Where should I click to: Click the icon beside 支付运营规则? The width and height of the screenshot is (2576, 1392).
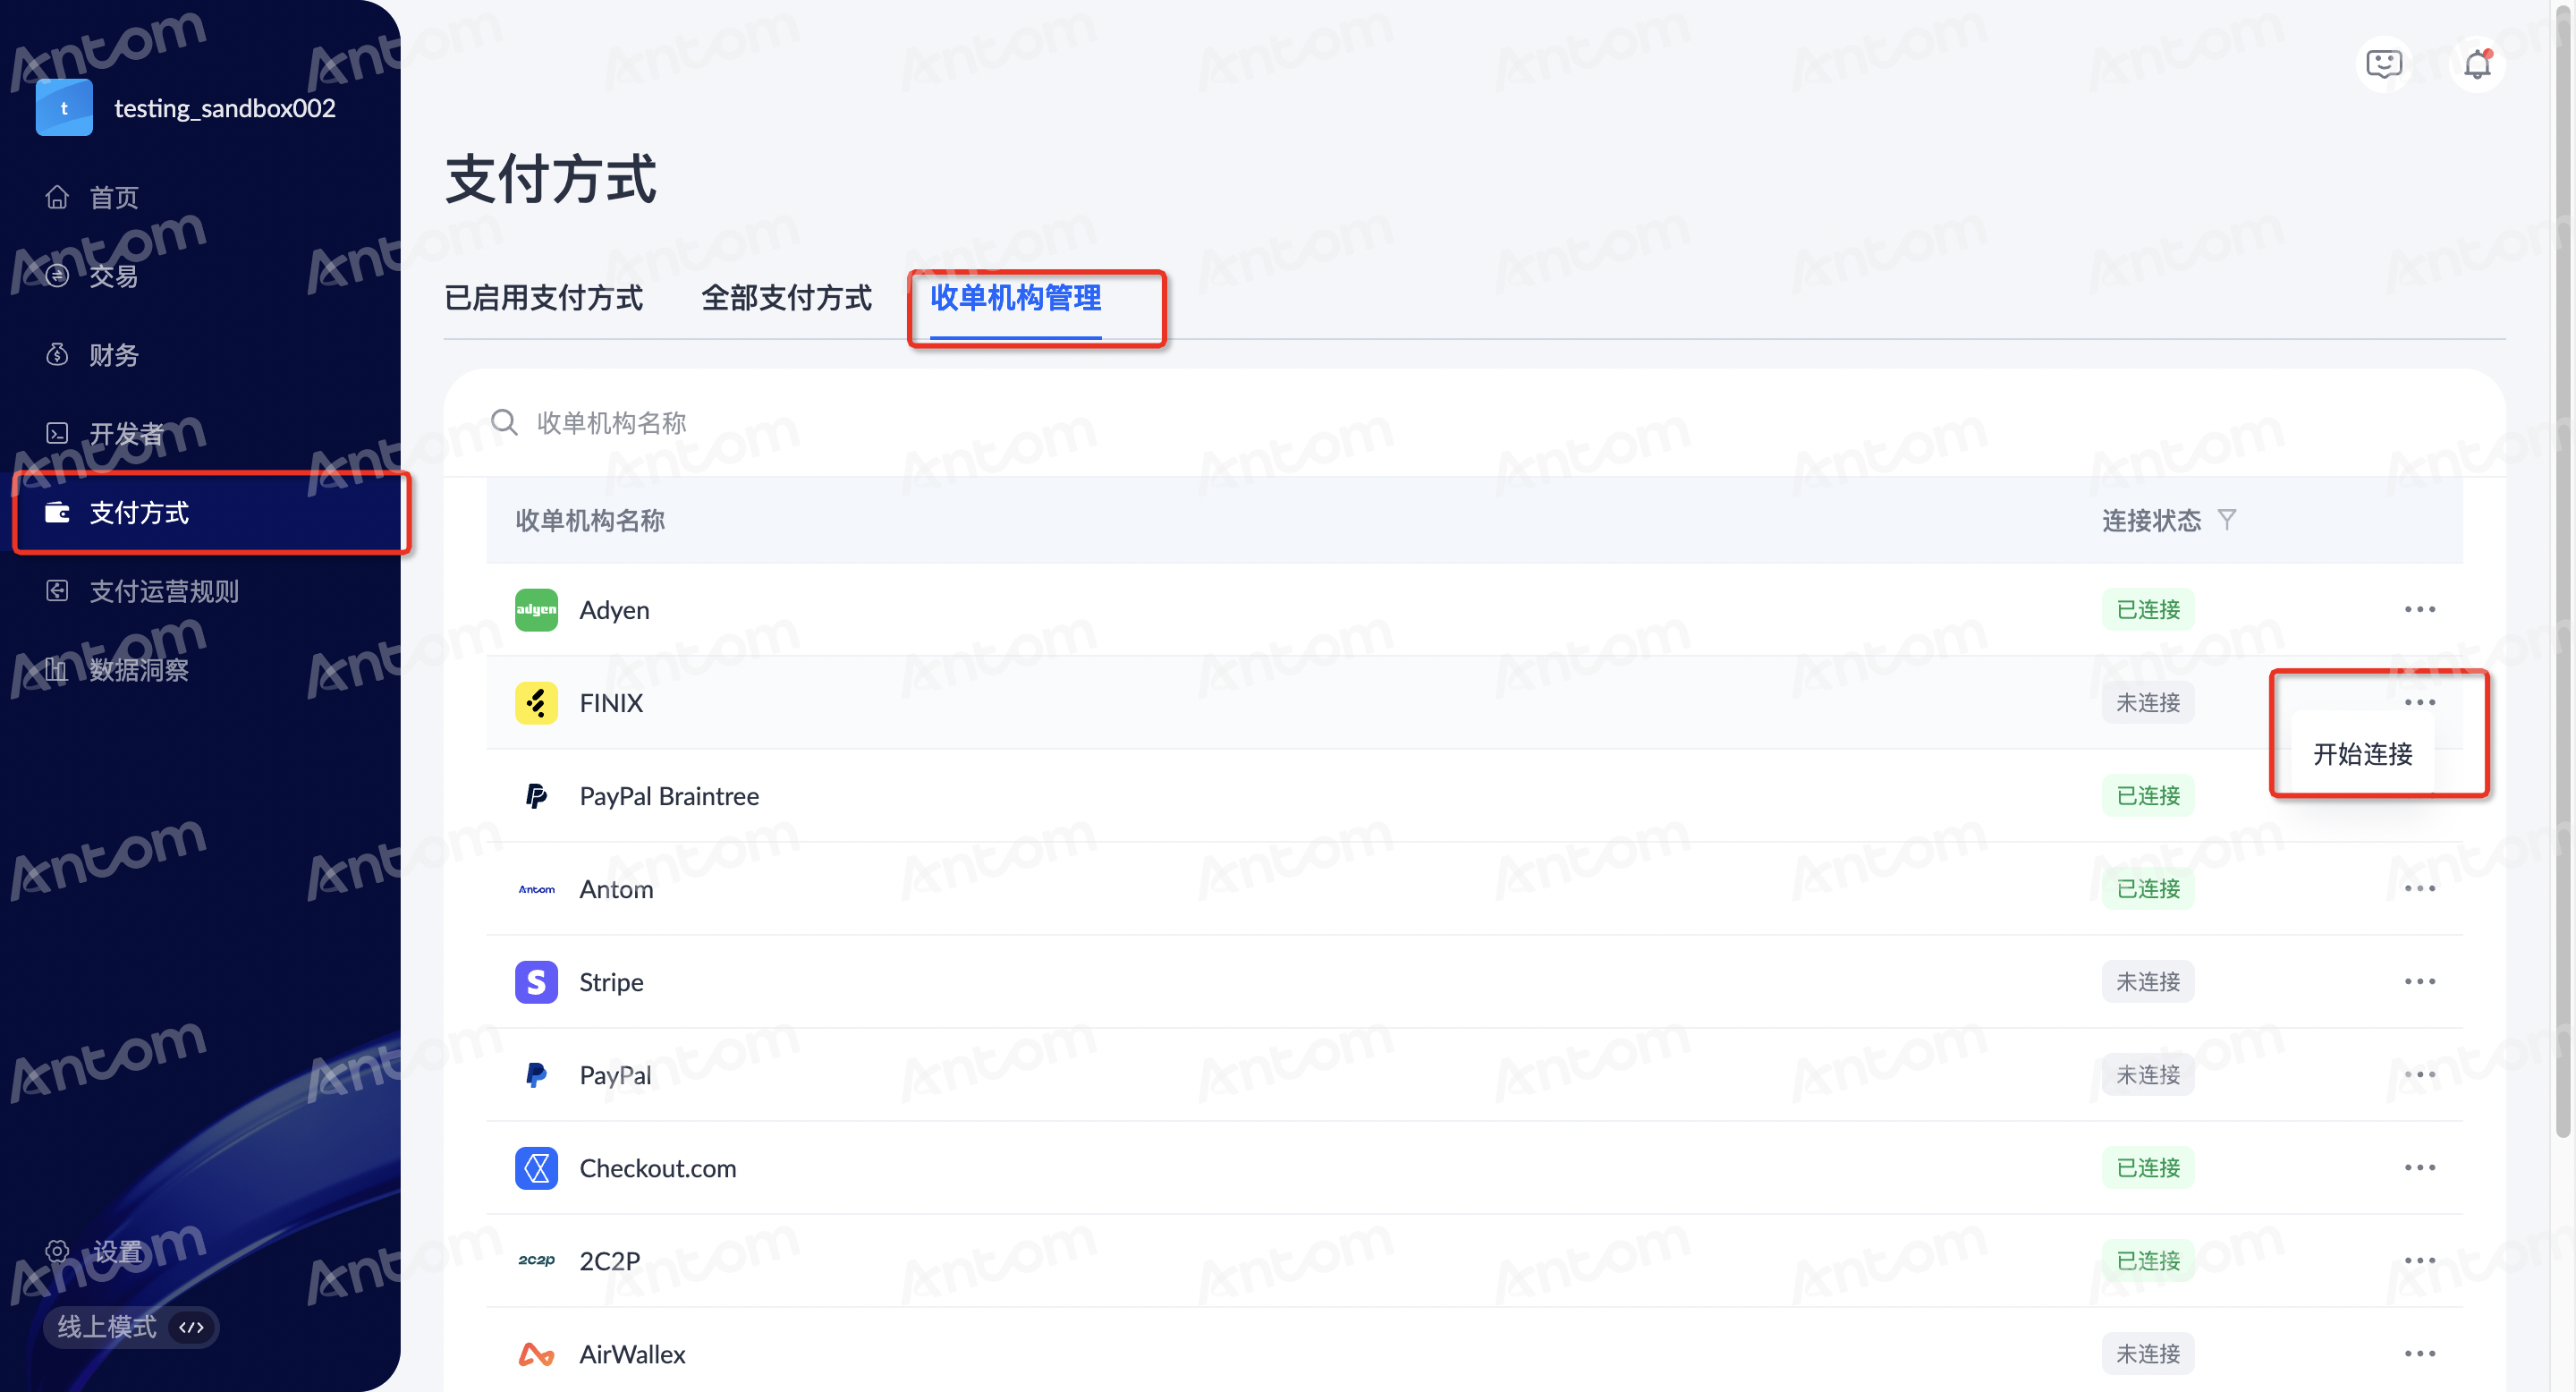tap(57, 591)
